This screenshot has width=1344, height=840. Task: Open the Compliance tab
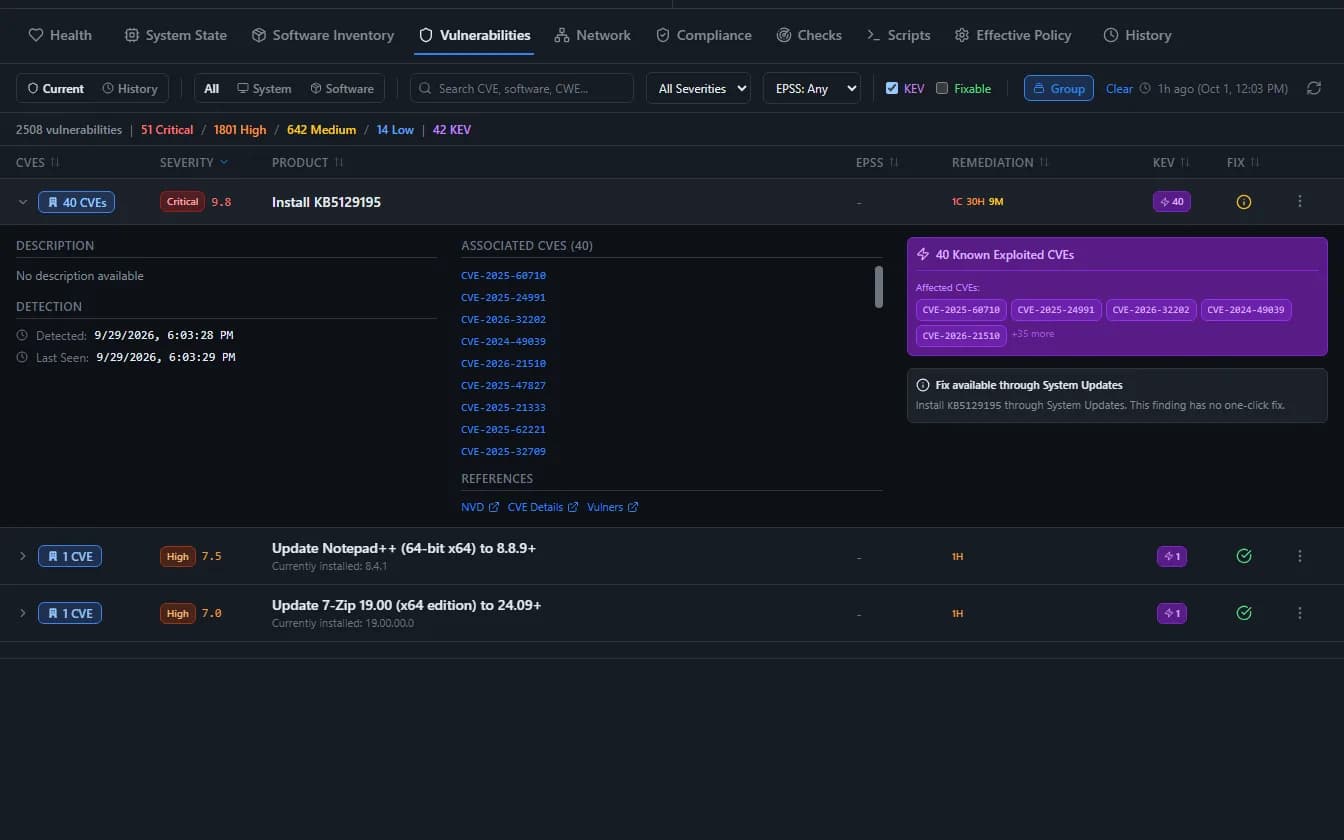pyautogui.click(x=704, y=35)
